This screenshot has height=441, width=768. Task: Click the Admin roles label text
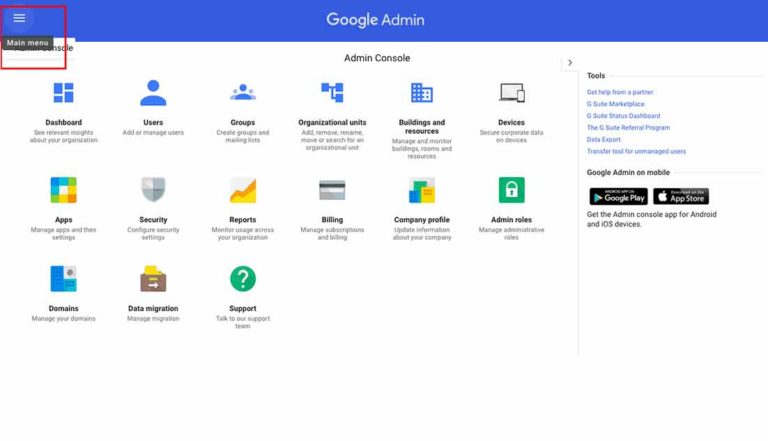click(512, 220)
